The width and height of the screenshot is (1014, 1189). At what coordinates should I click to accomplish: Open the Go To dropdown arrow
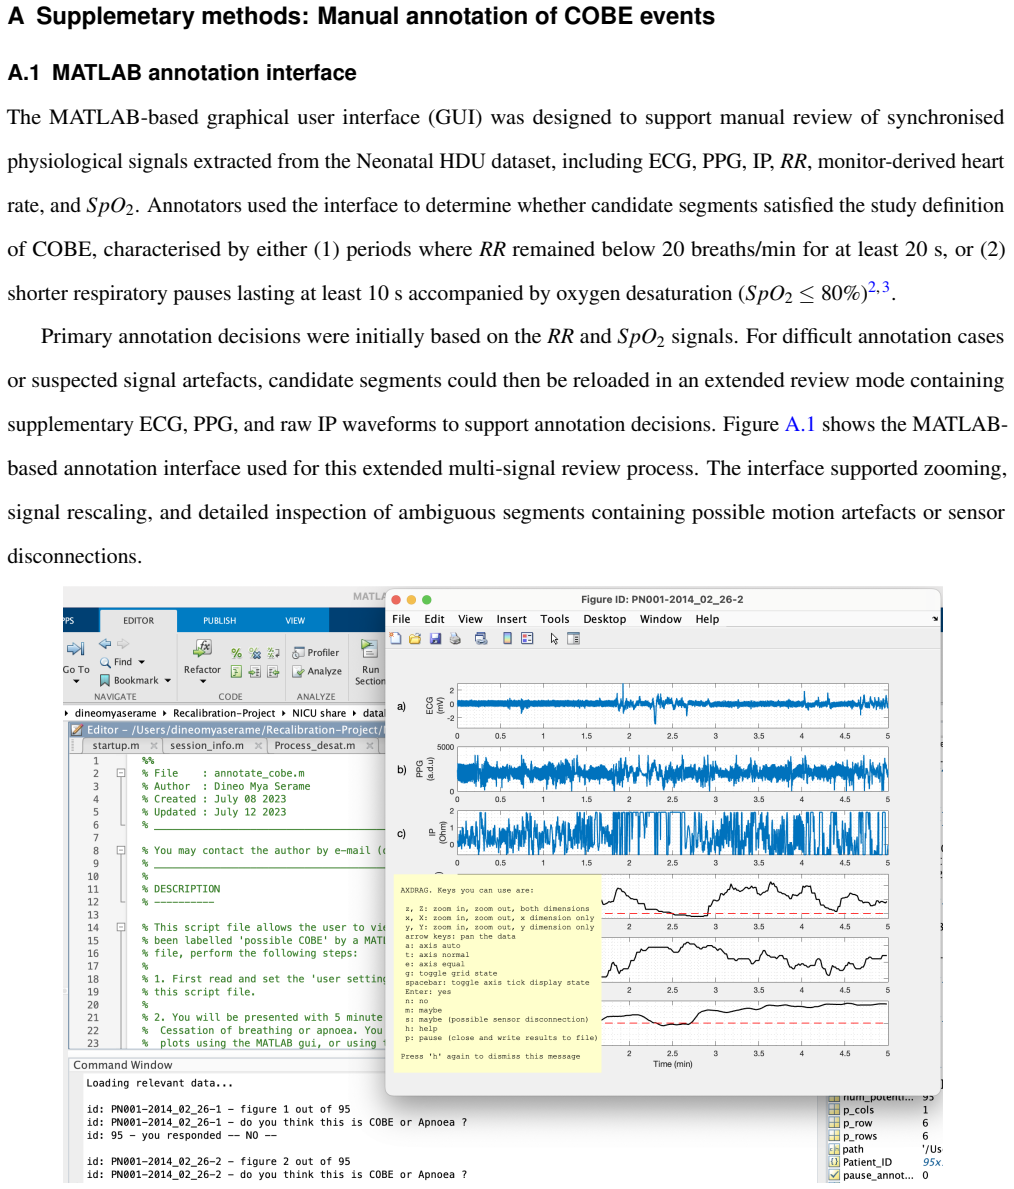76,681
